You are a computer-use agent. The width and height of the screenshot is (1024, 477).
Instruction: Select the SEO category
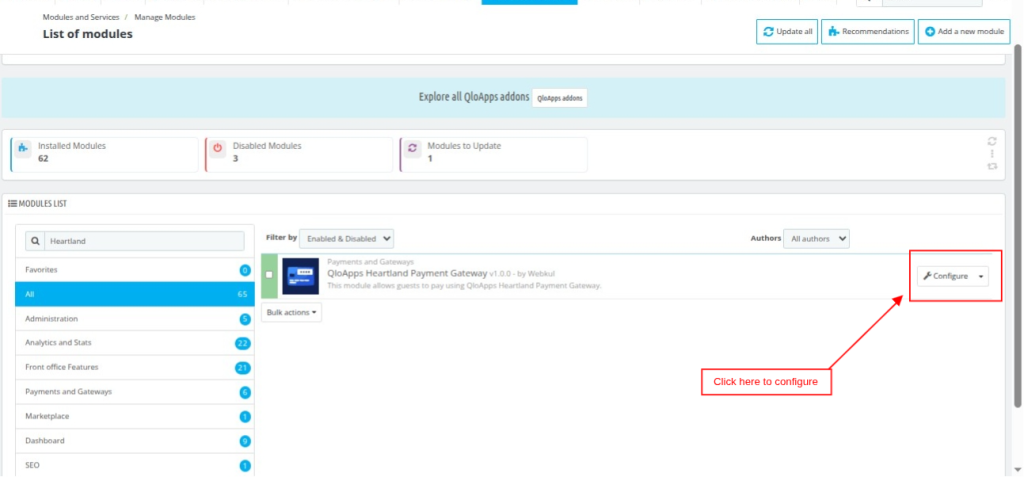135,465
